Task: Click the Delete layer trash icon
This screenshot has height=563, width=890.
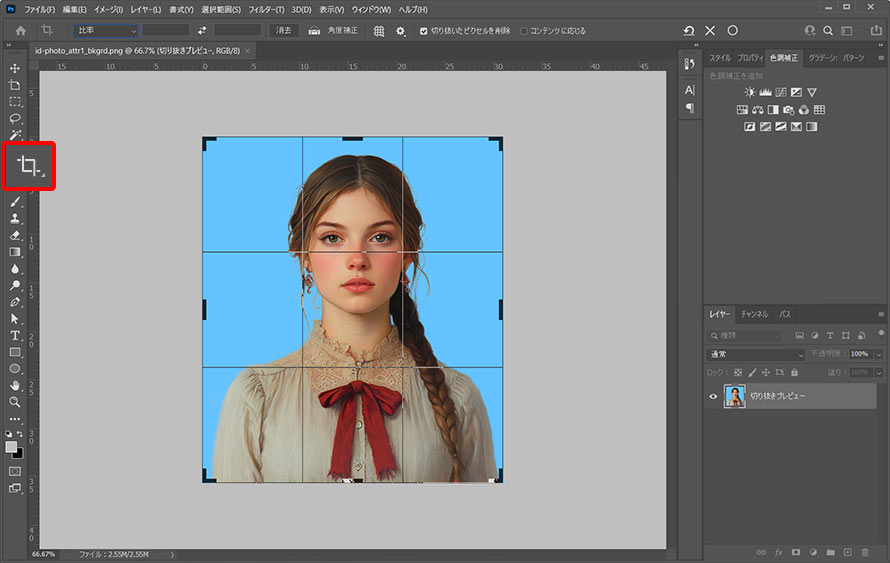Action: 865,552
